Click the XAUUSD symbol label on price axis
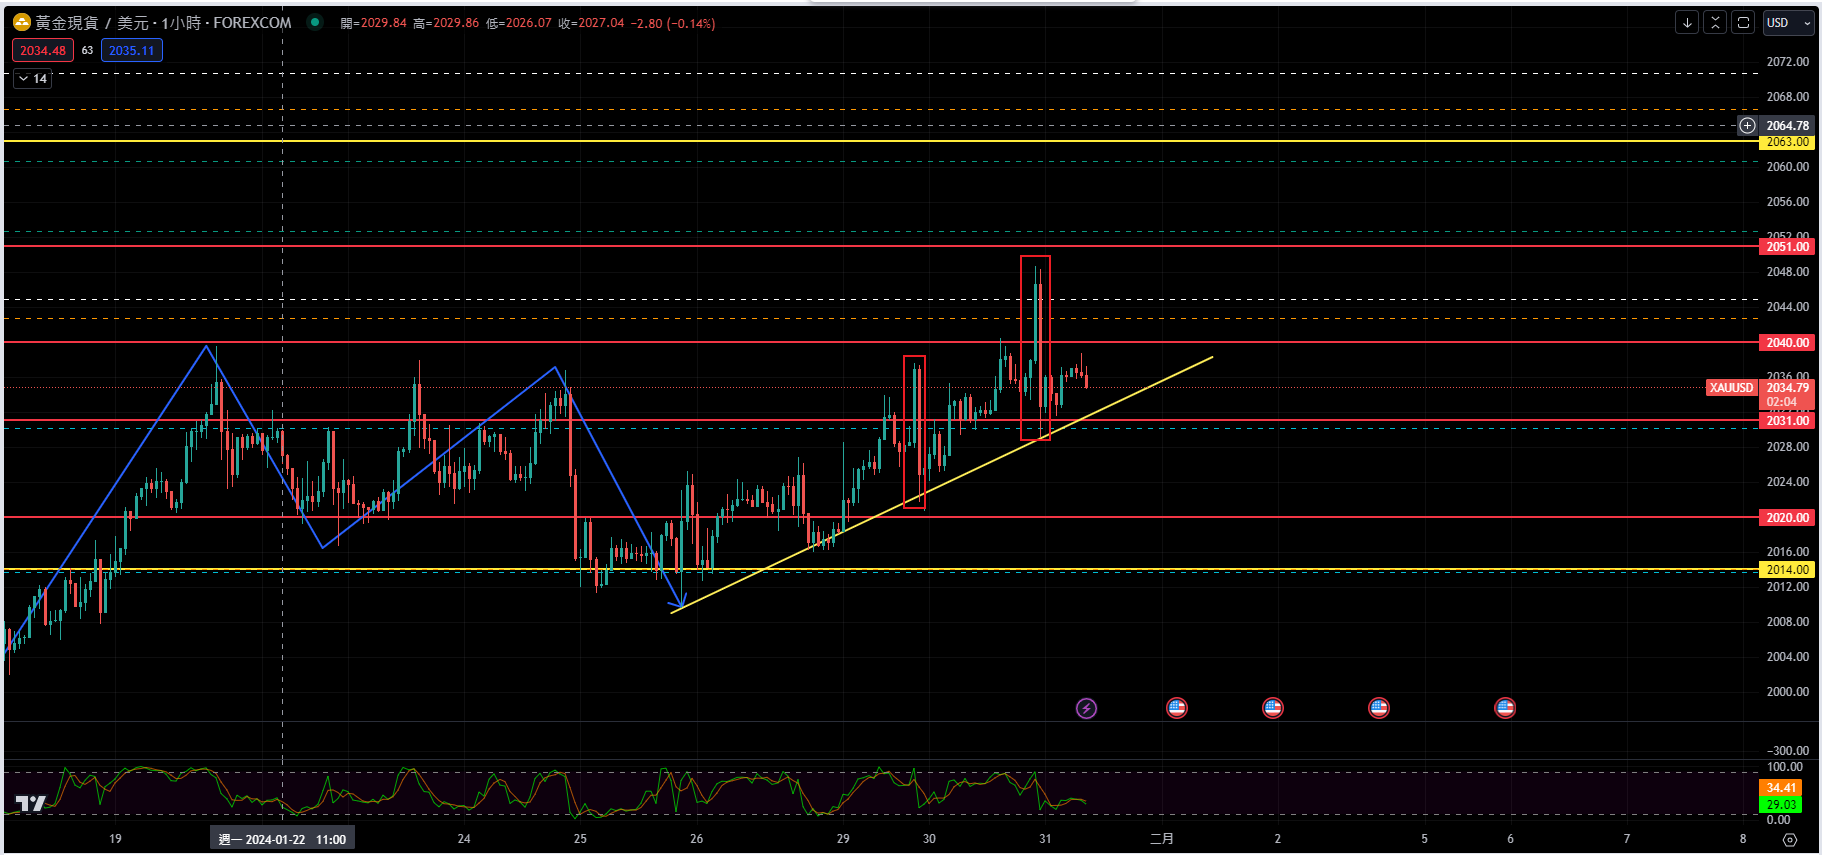The image size is (1822, 855). [1731, 388]
